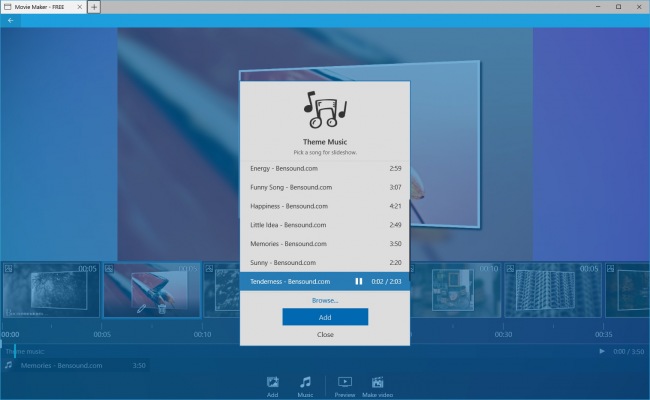Delete selected clip with trash icon
This screenshot has height=400, width=650.
click(162, 308)
